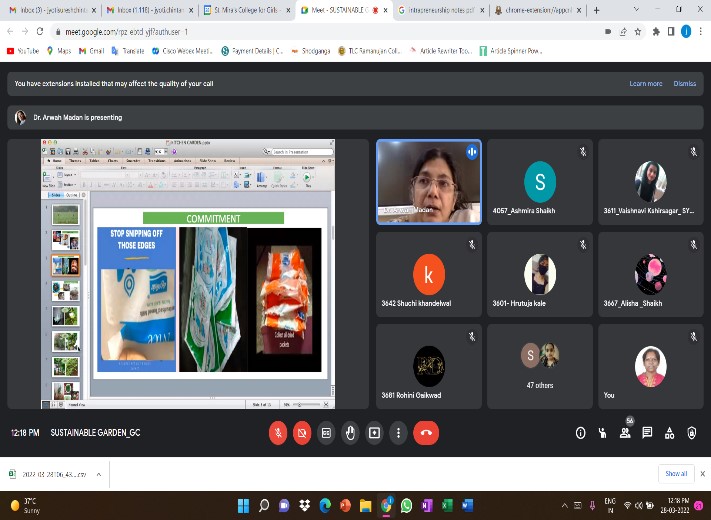This screenshot has width=711, height=520.
Task: Expand downloaded file options chevron
Action: coord(97,474)
